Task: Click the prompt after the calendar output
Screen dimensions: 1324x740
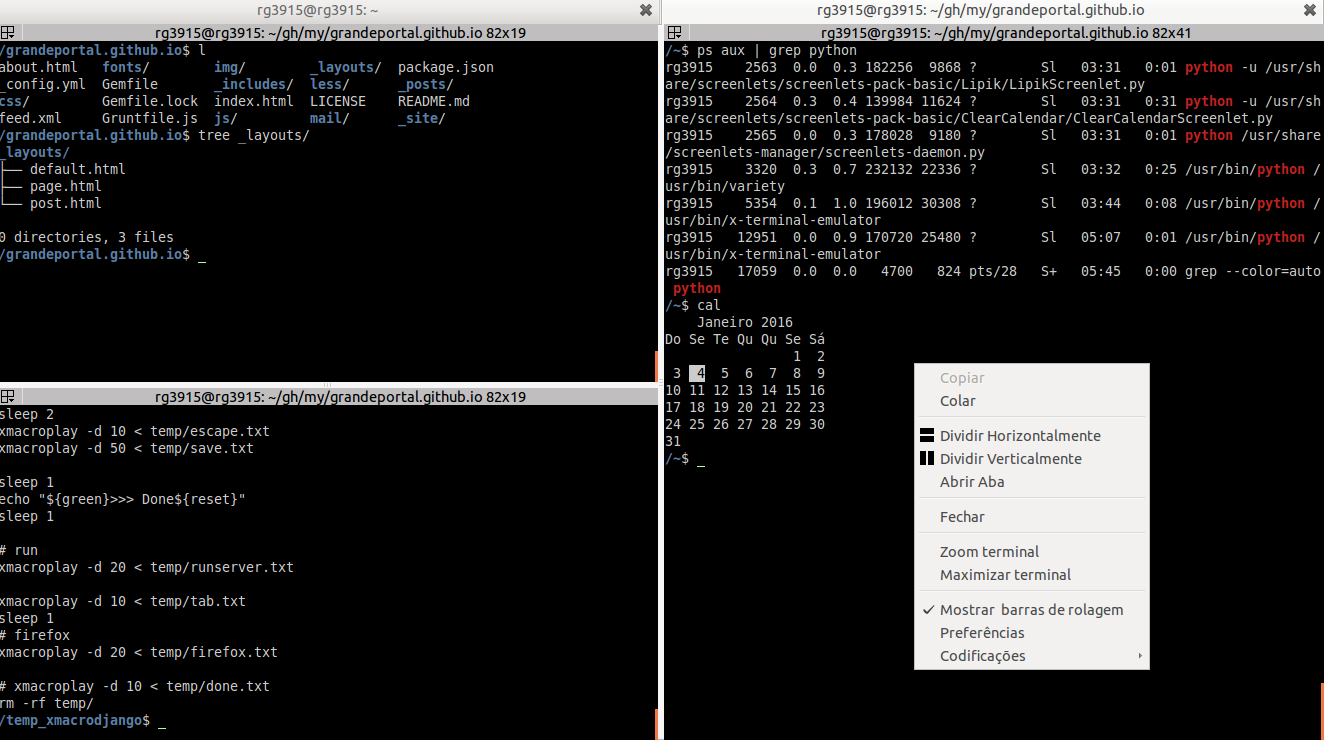Action: pyautogui.click(x=685, y=459)
